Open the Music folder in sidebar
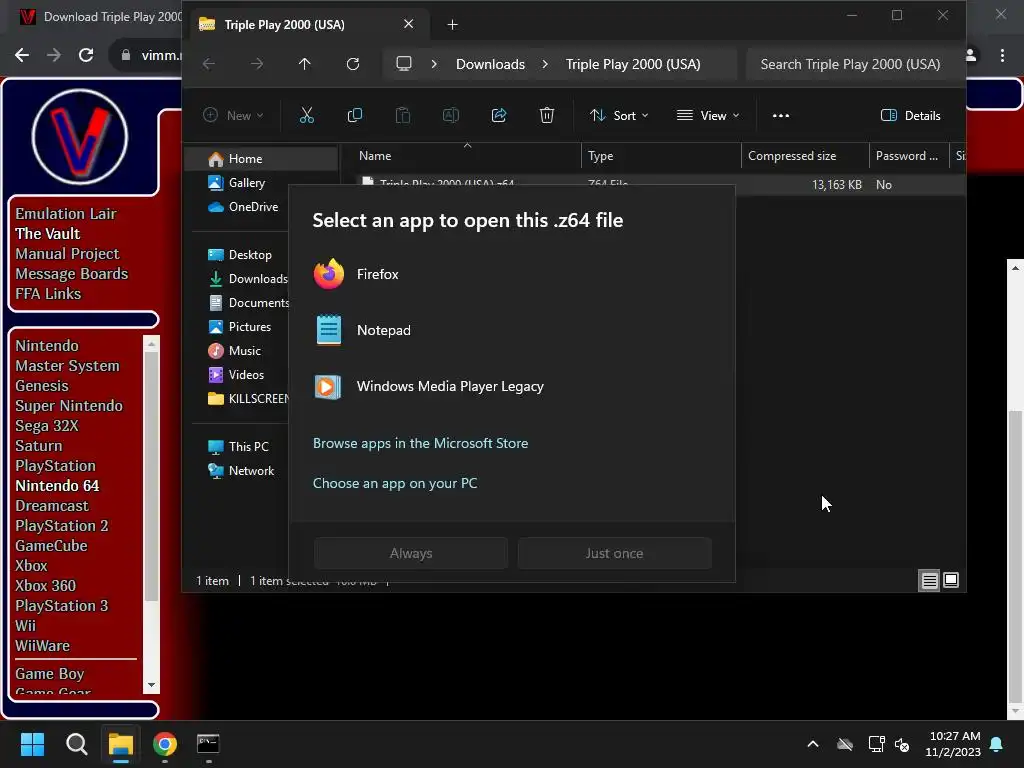The height and width of the screenshot is (768, 1024). point(234,351)
